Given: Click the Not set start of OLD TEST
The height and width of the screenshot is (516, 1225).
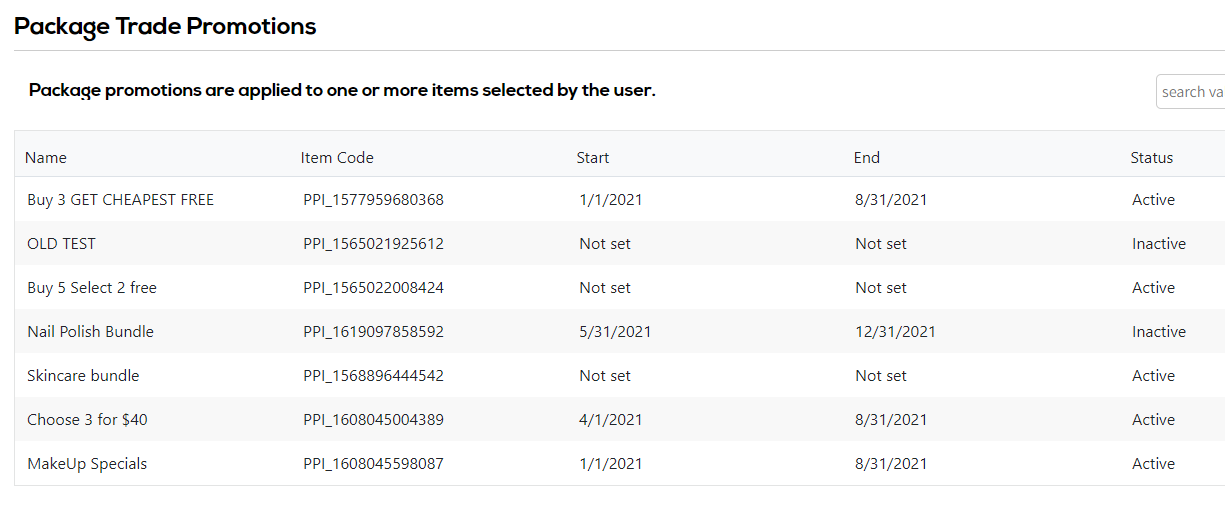Looking at the screenshot, I should (x=605, y=243).
